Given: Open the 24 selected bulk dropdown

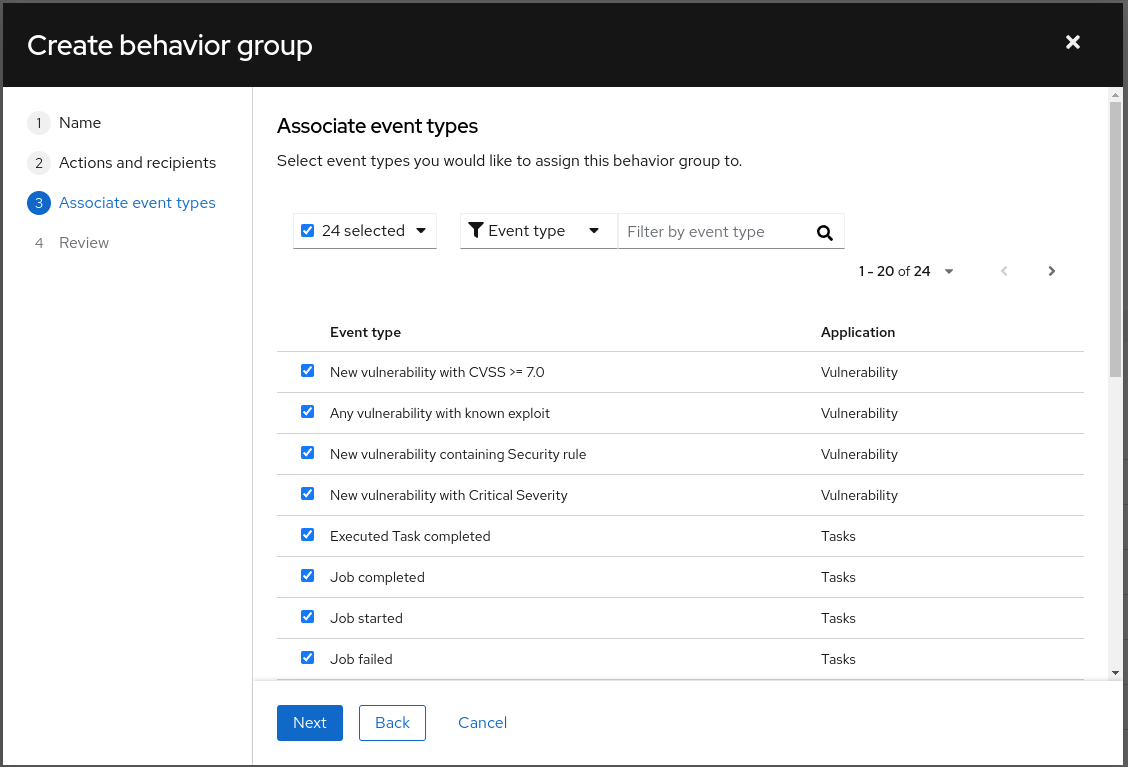Looking at the screenshot, I should [421, 231].
